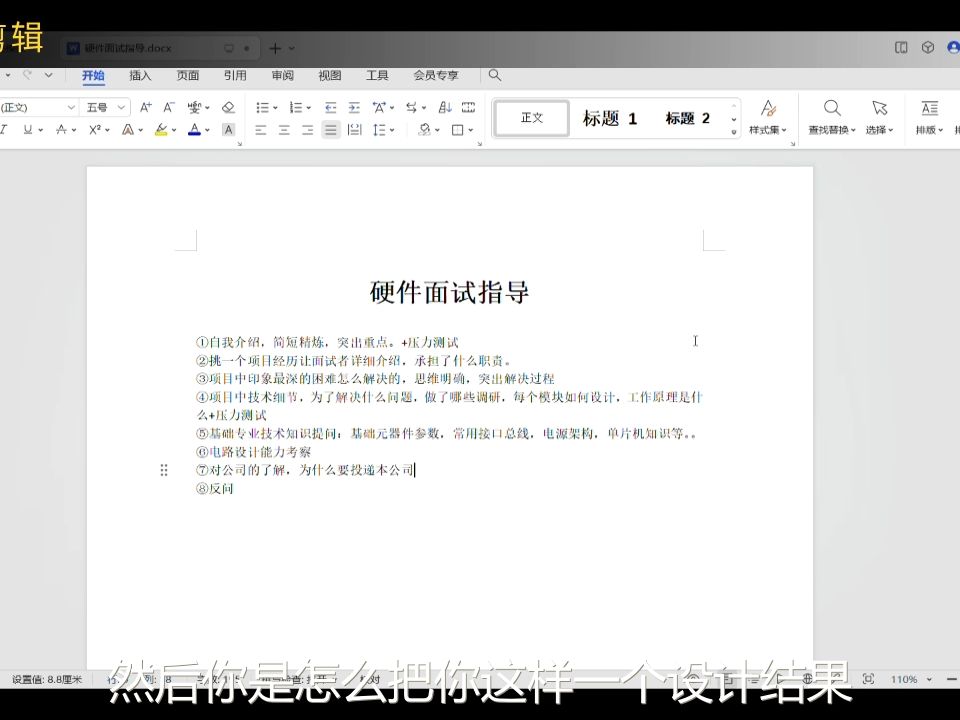Toggle superscript X² formatting

click(x=95, y=130)
